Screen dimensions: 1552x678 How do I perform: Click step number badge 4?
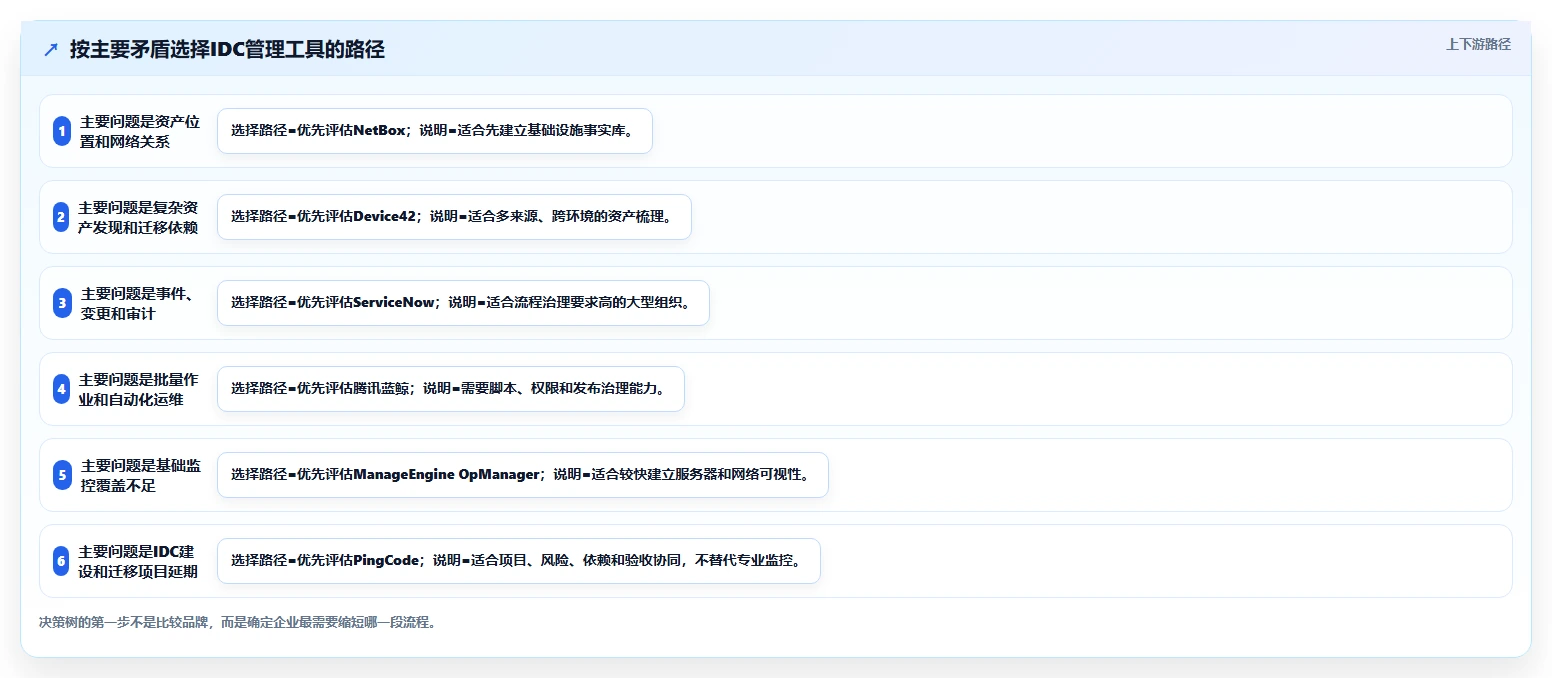[x=61, y=389]
